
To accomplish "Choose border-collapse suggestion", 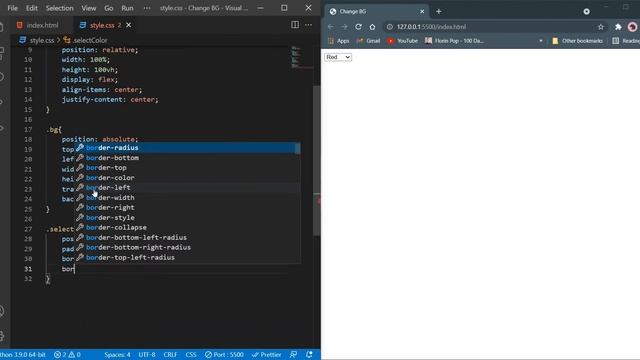I will (187, 227).
